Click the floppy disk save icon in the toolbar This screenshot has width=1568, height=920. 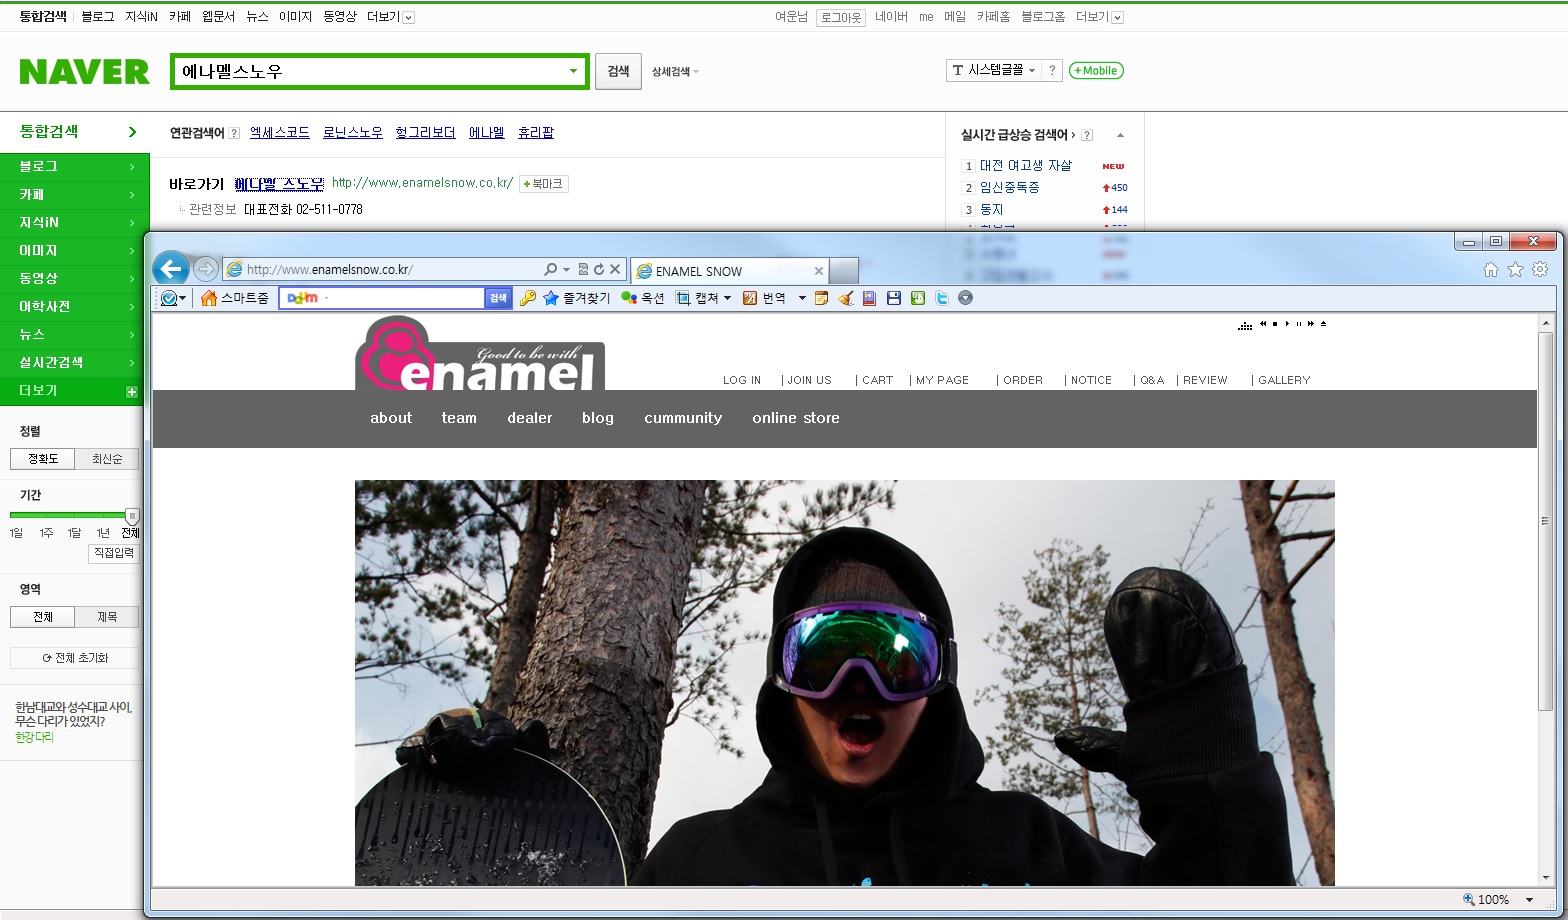coord(894,298)
